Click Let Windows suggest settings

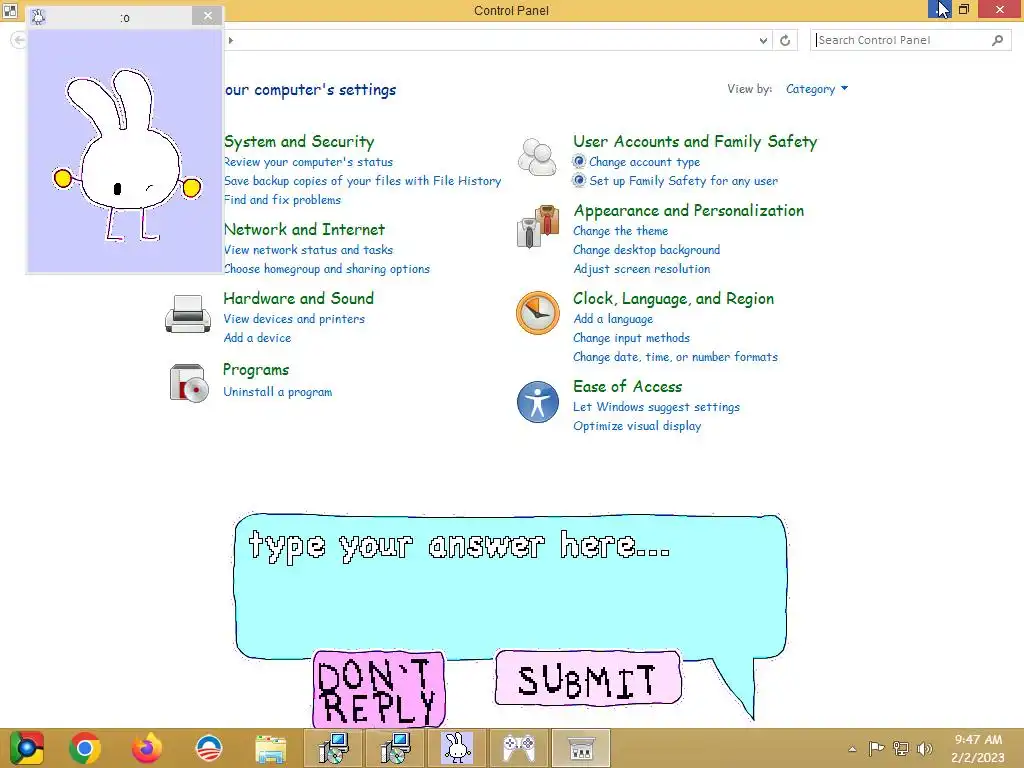point(656,407)
